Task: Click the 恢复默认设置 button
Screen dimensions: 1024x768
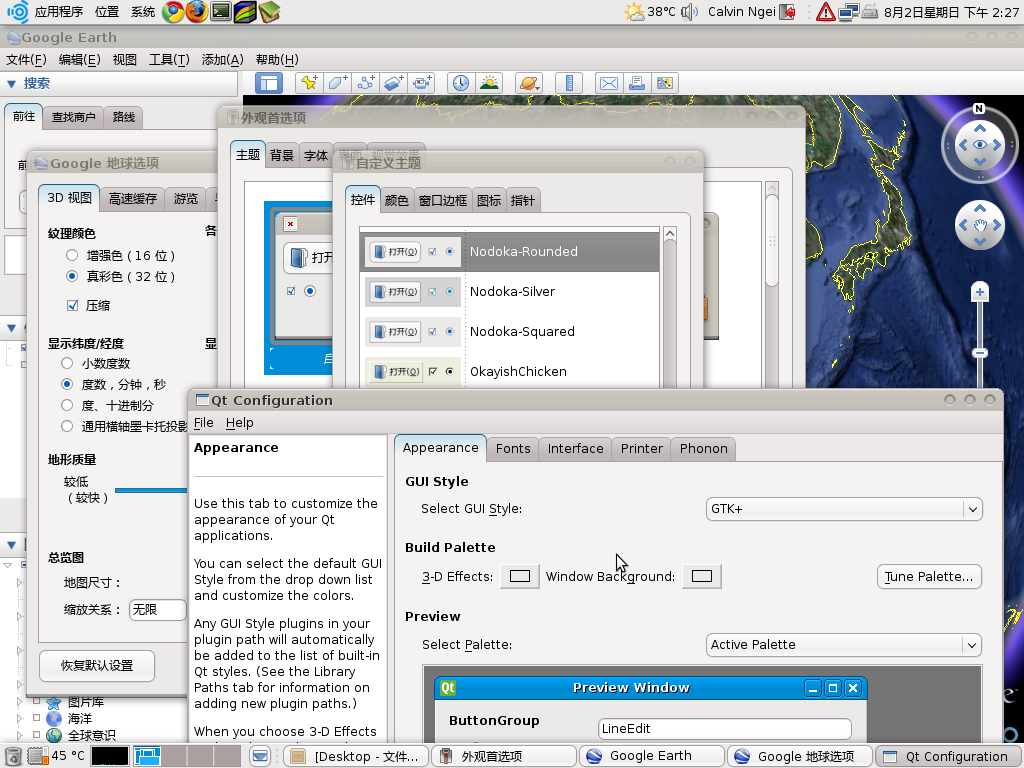Action: point(97,665)
